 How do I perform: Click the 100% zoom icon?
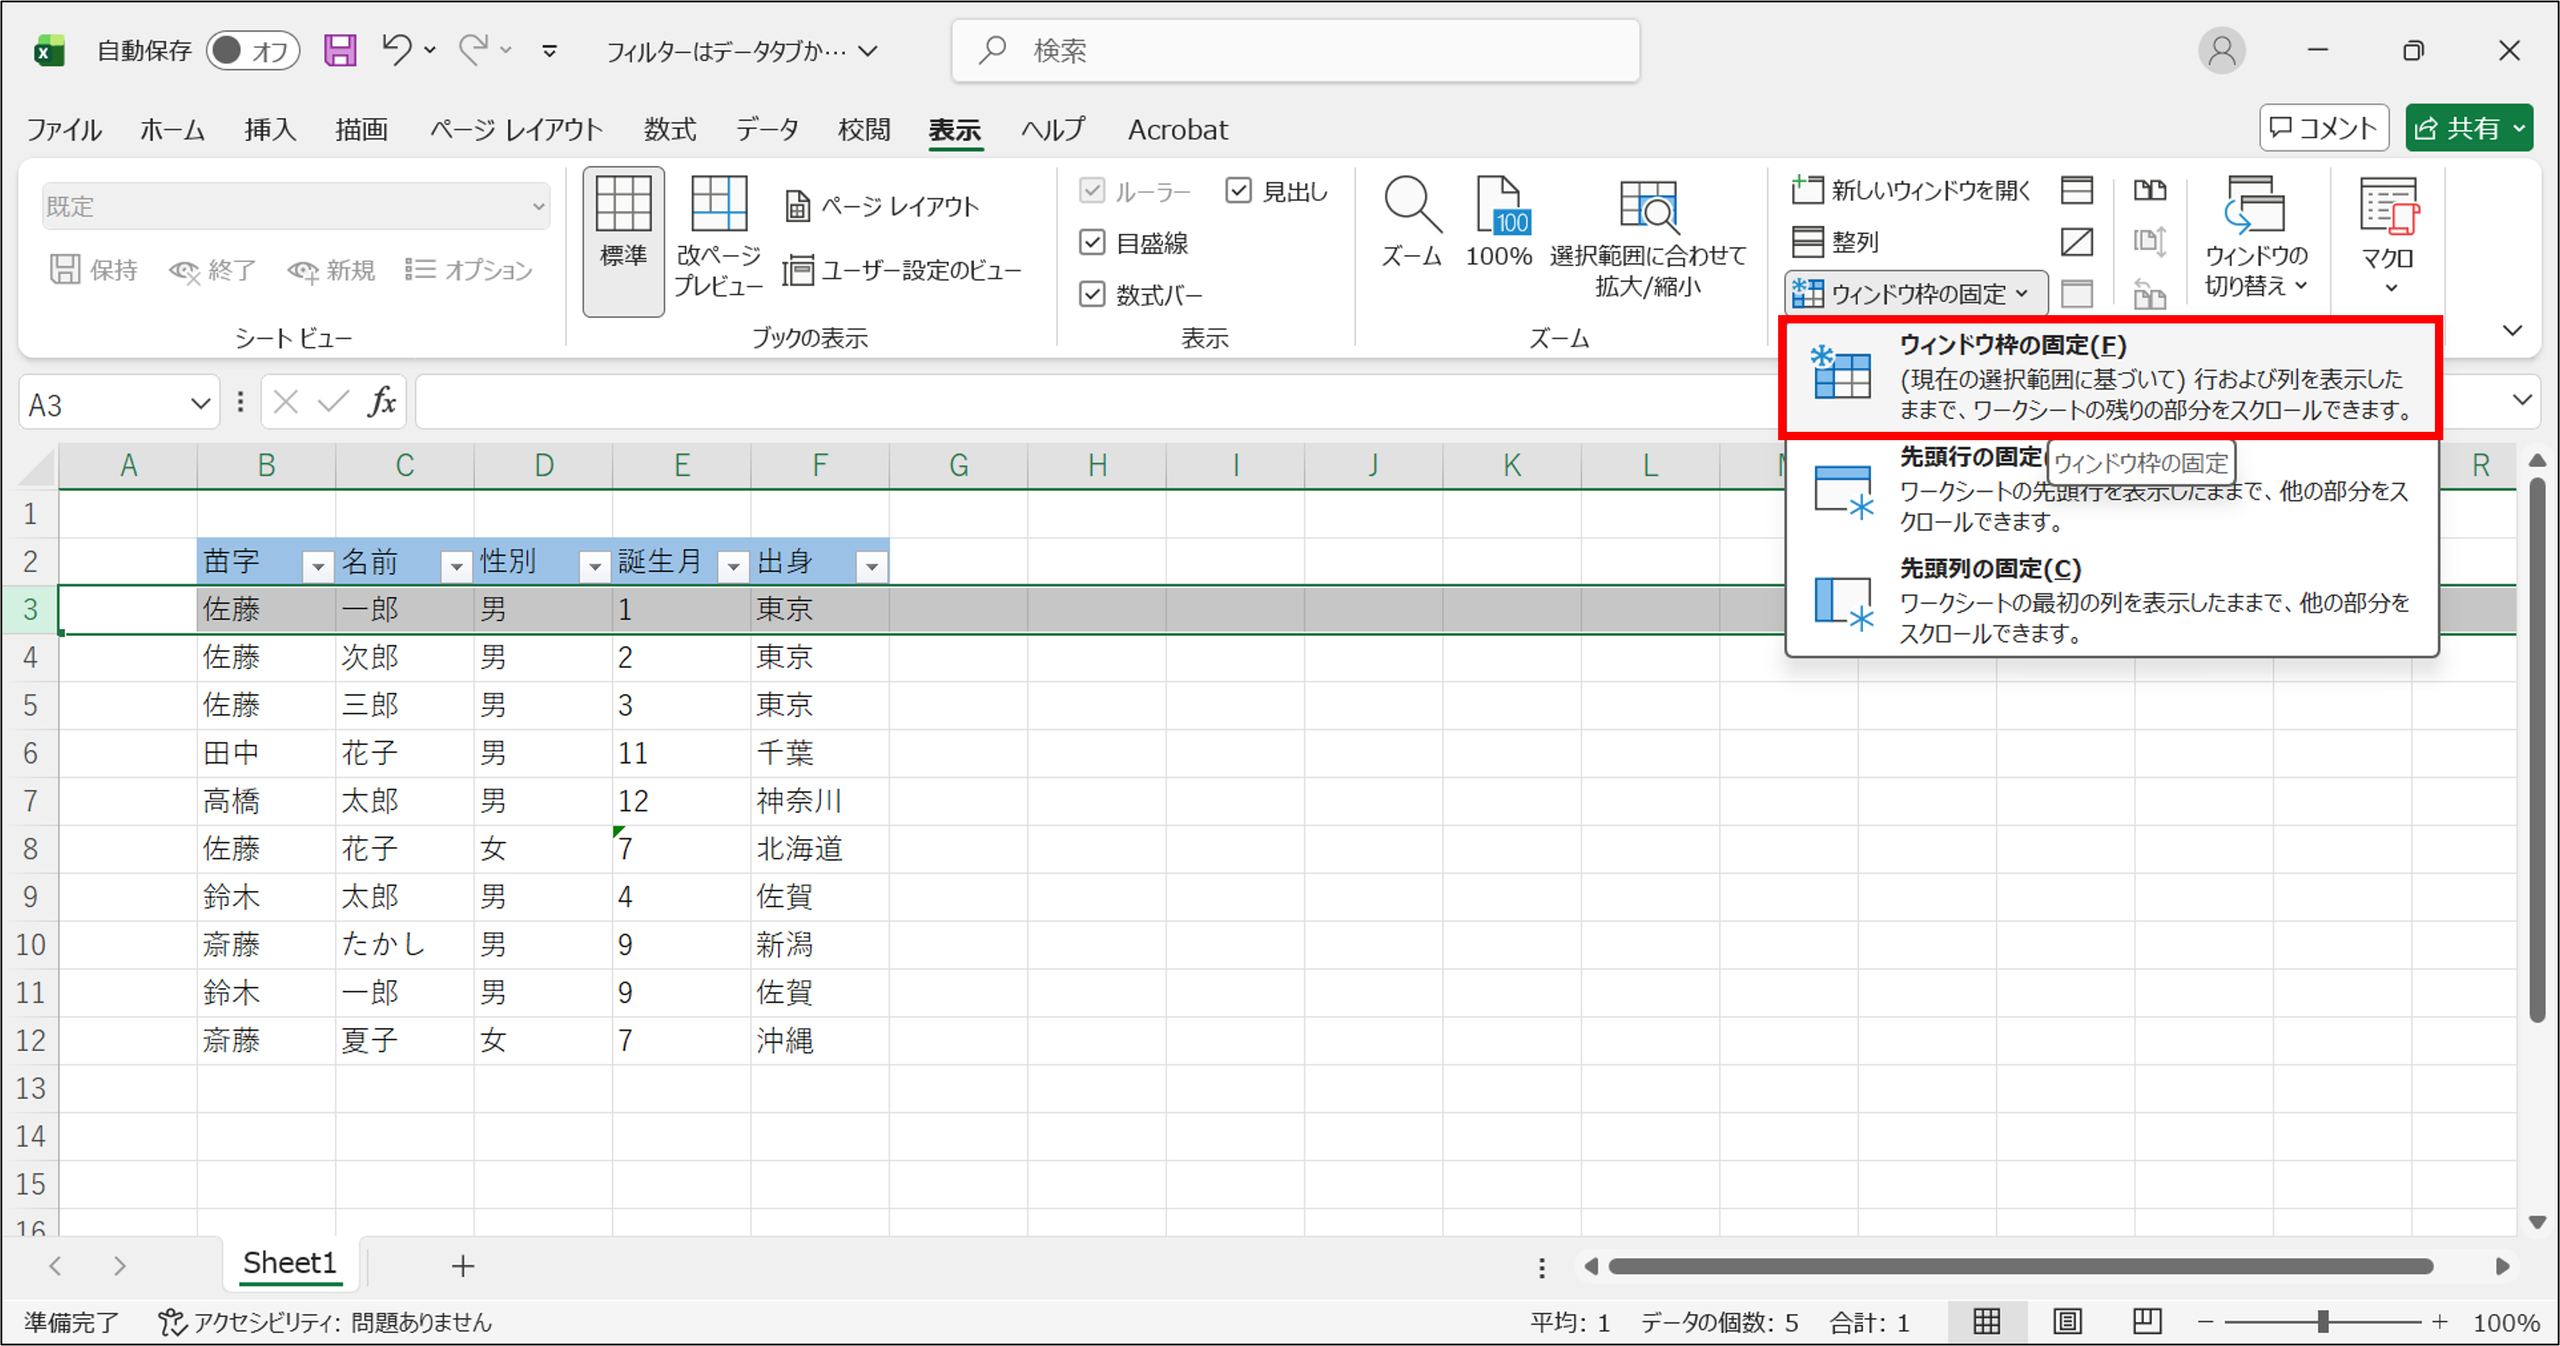pos(1500,205)
